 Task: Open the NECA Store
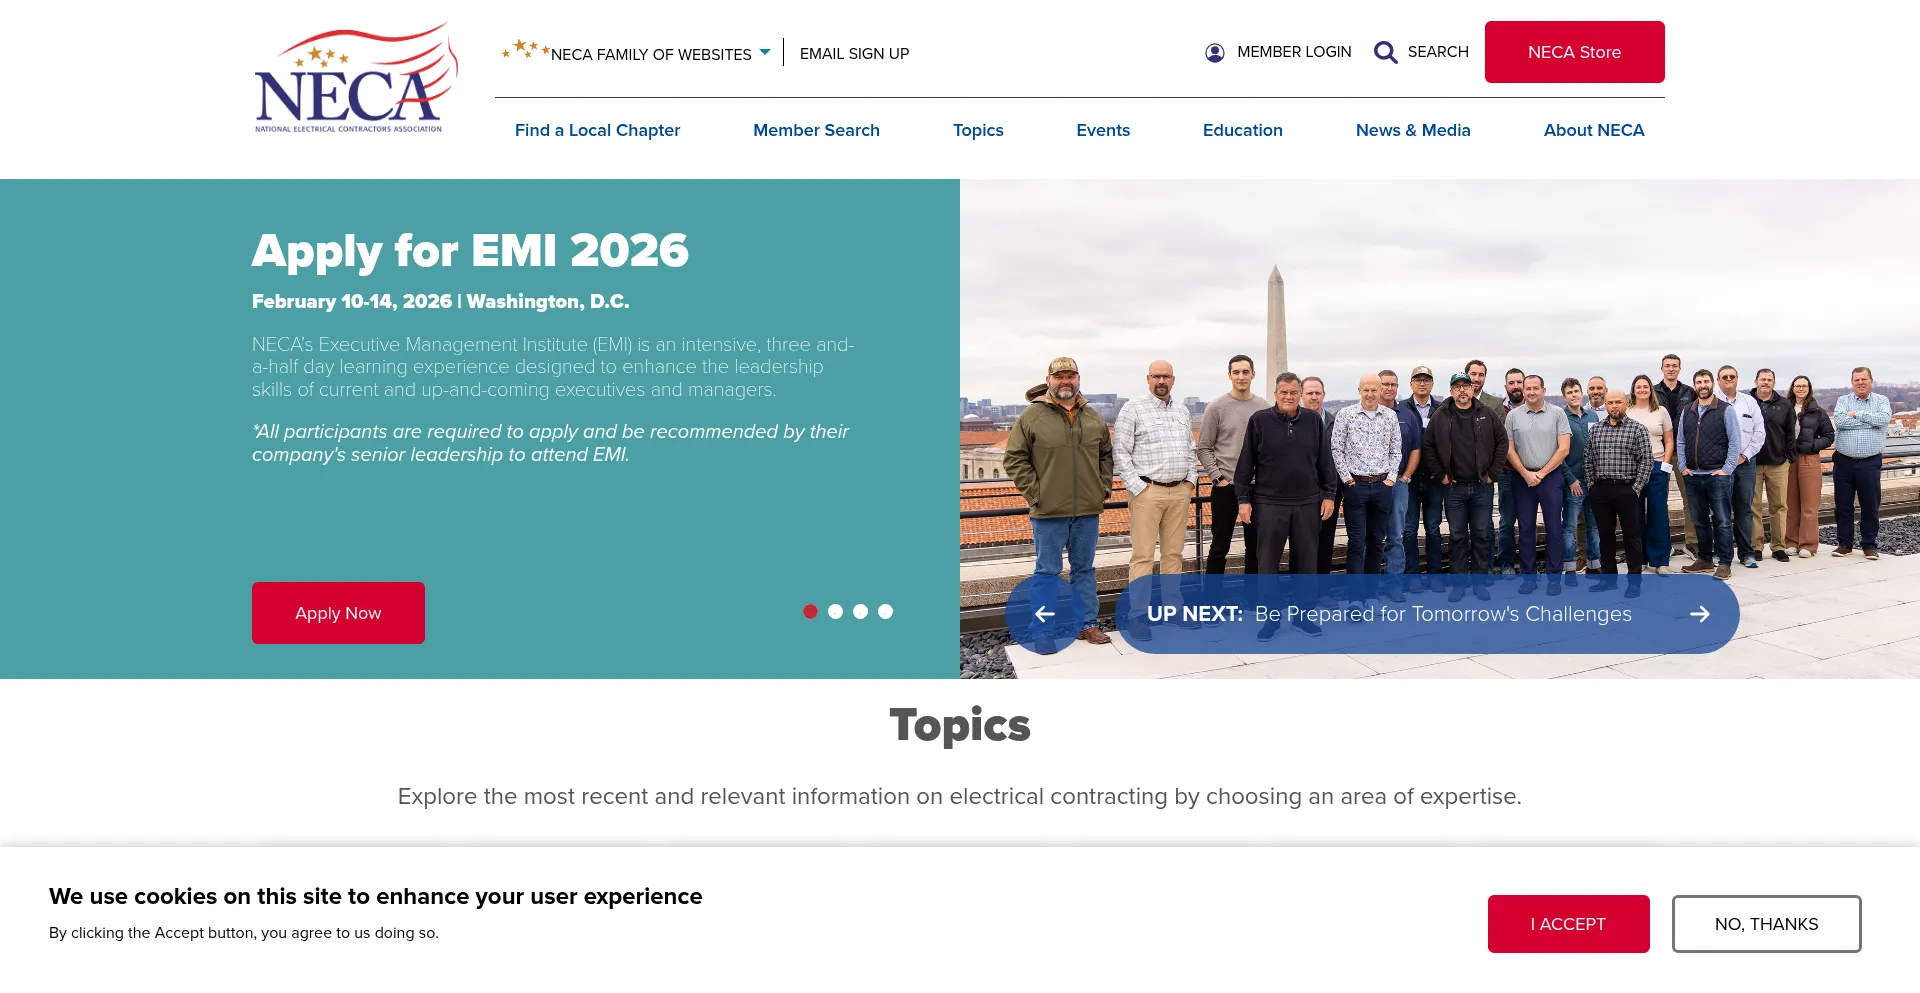tap(1574, 52)
